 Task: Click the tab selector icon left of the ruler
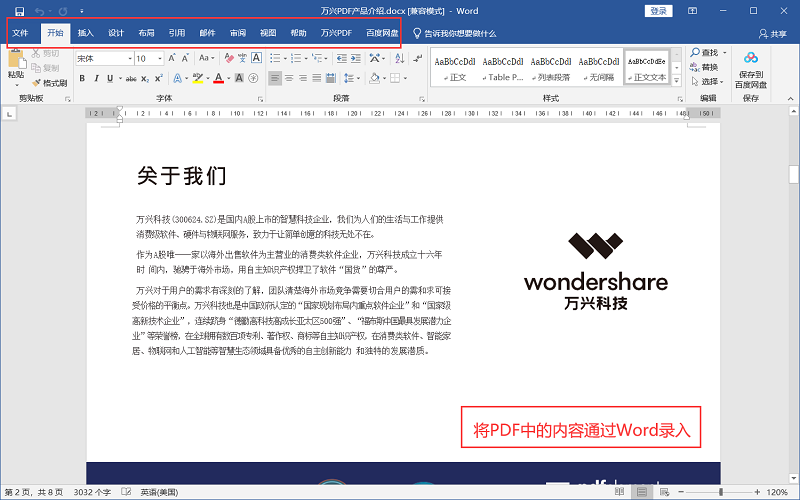point(9,115)
